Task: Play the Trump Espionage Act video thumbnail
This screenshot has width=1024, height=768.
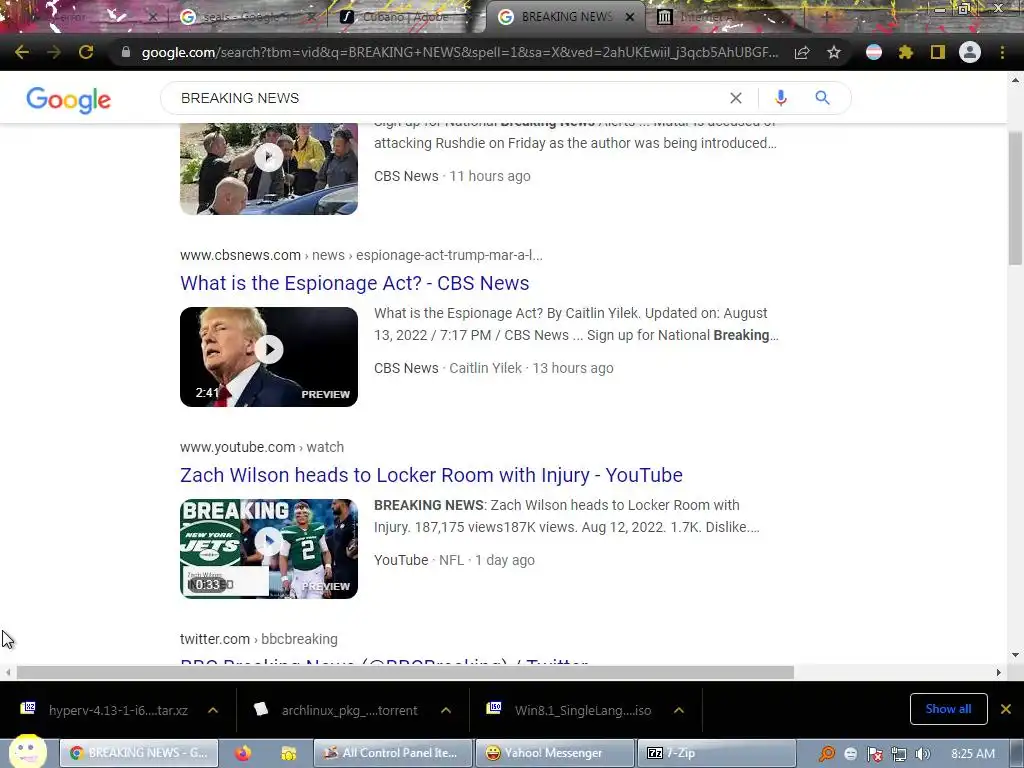Action: click(x=269, y=357)
